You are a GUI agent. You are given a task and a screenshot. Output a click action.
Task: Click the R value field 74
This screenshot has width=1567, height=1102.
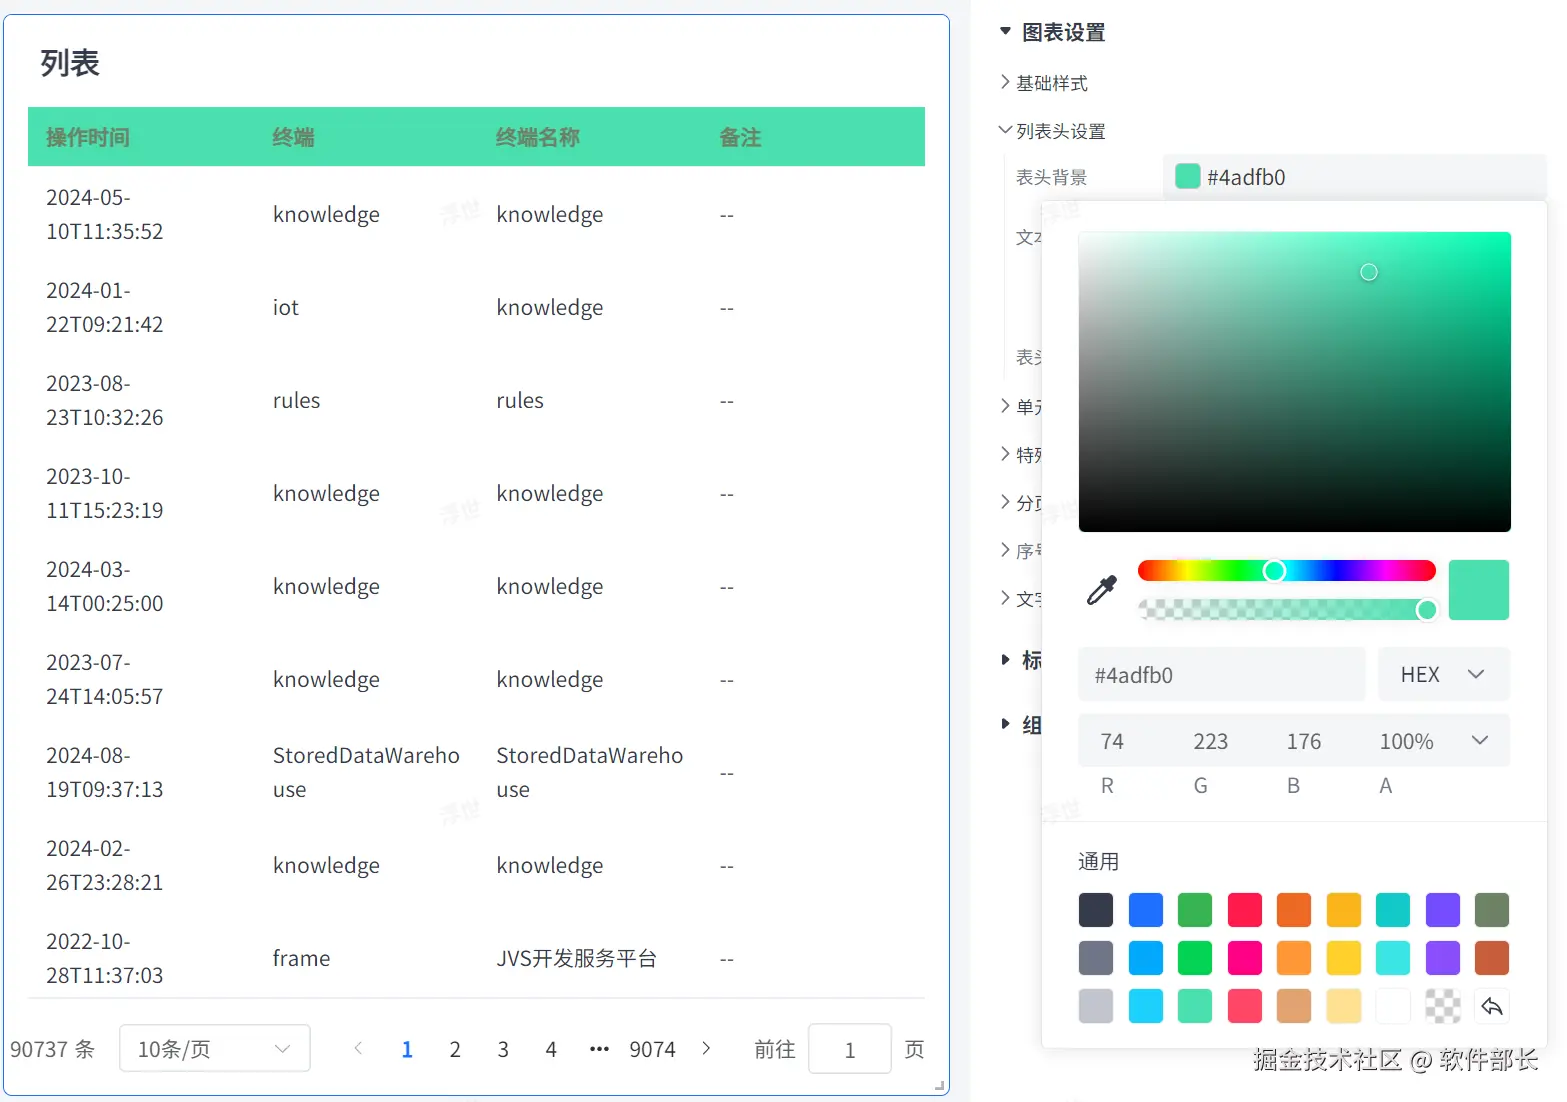[1112, 741]
